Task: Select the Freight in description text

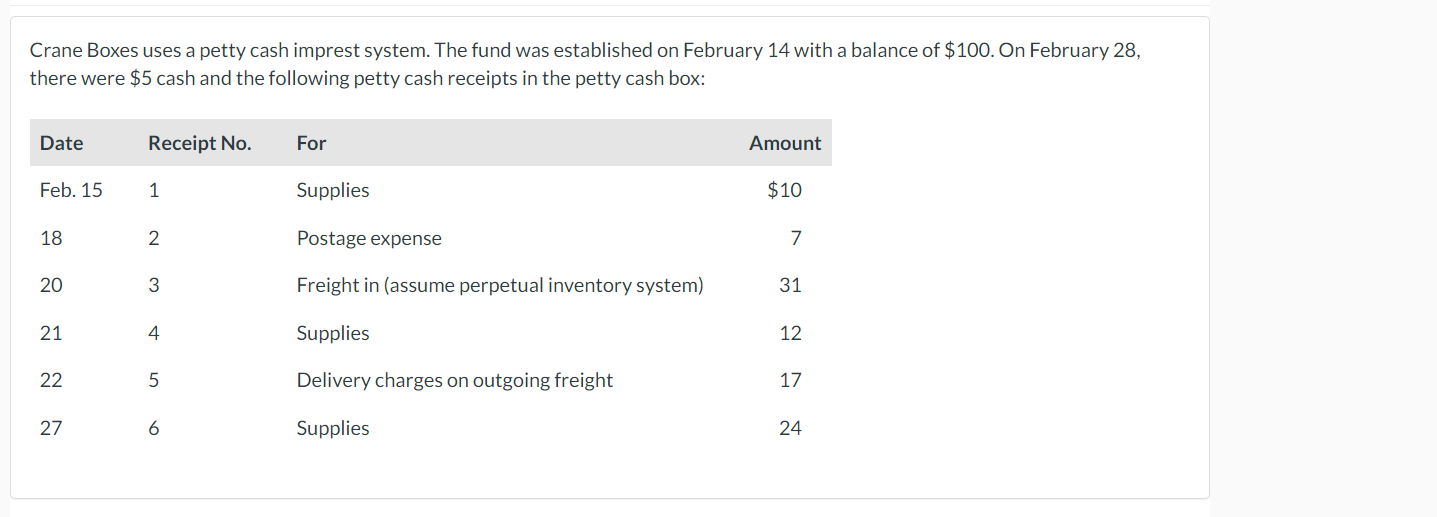Action: [x=499, y=285]
